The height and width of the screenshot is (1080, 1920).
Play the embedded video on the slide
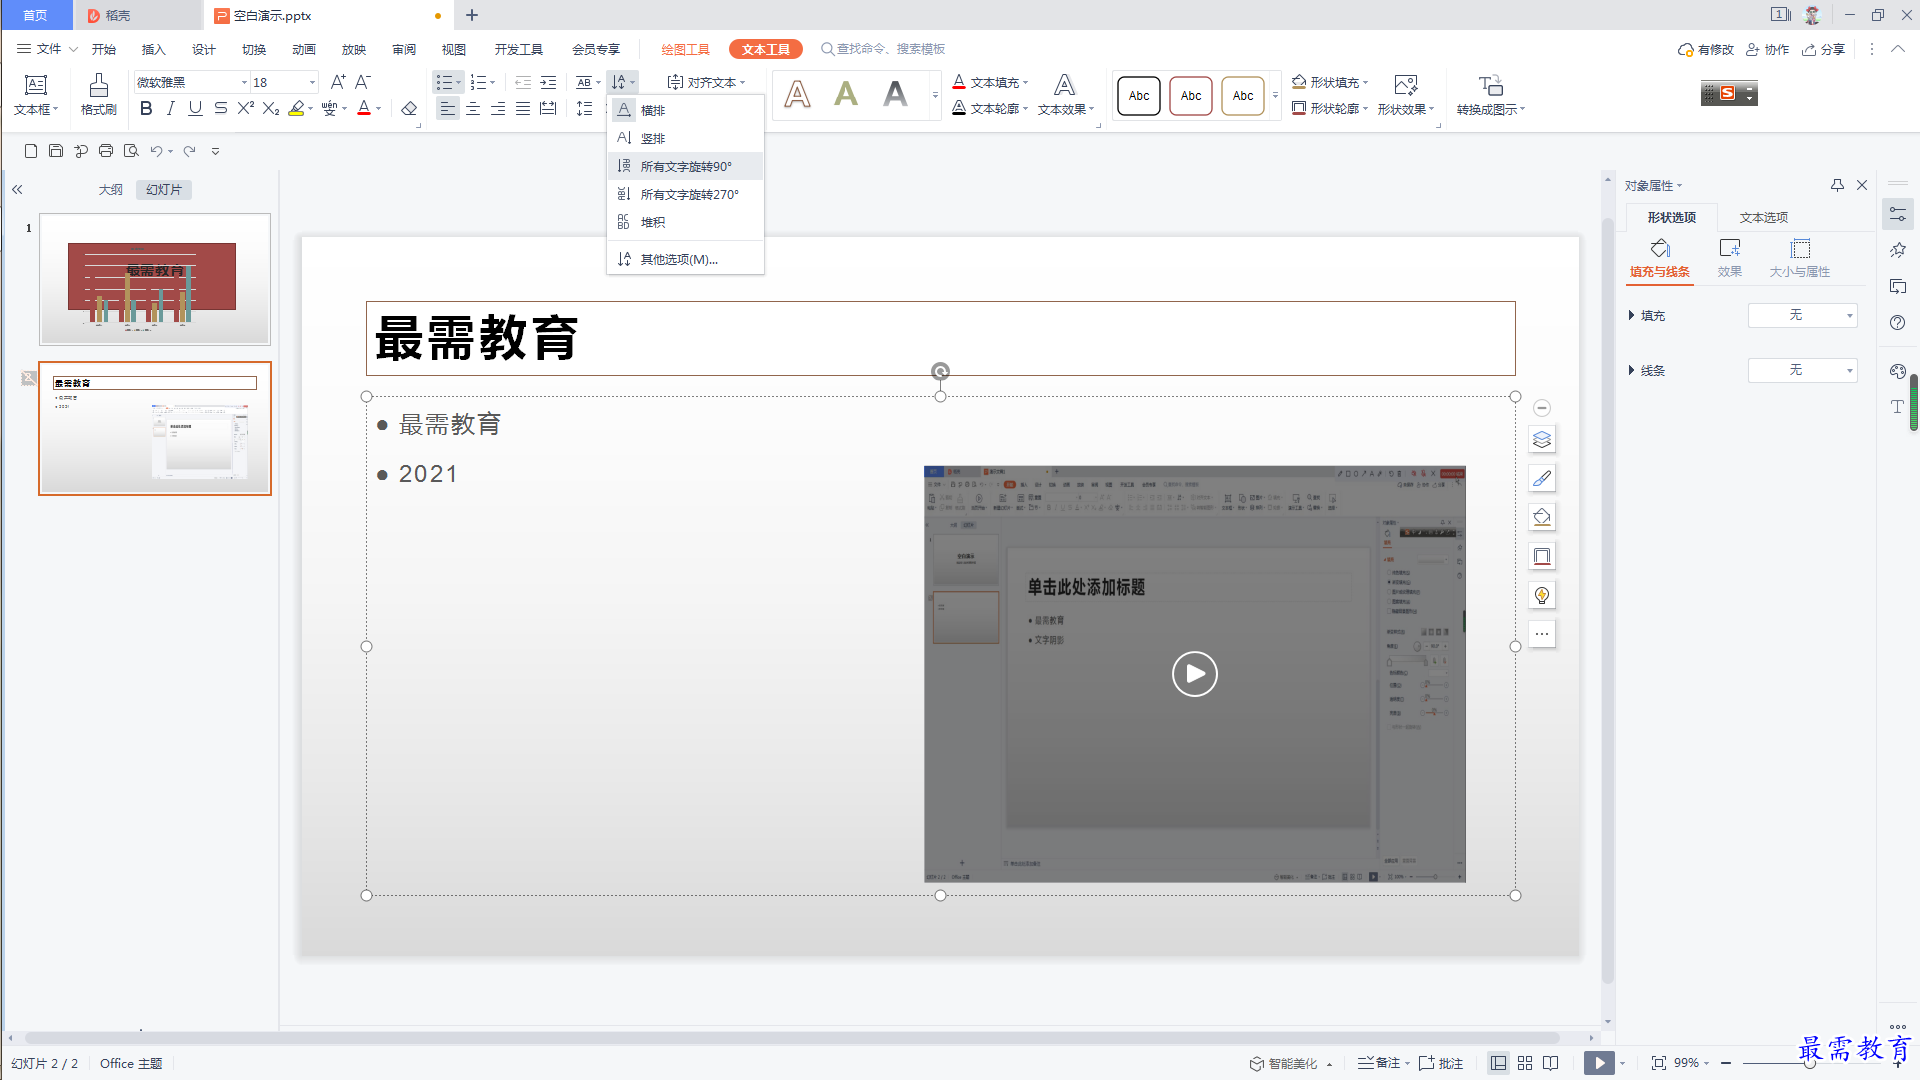point(1195,674)
